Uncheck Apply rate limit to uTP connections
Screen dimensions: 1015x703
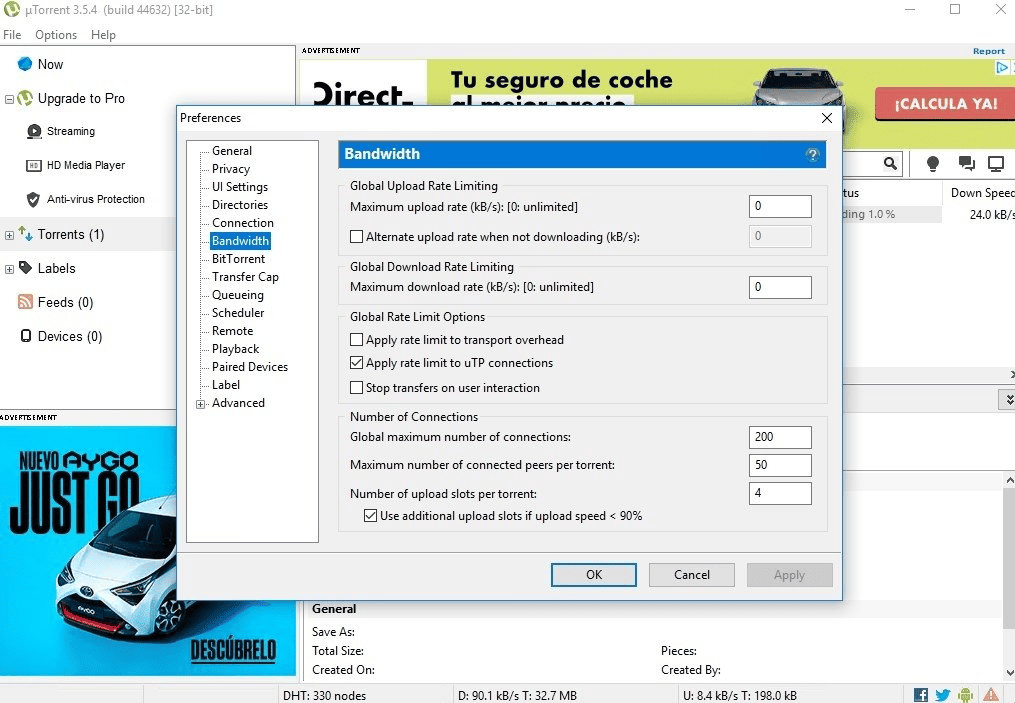coord(356,363)
